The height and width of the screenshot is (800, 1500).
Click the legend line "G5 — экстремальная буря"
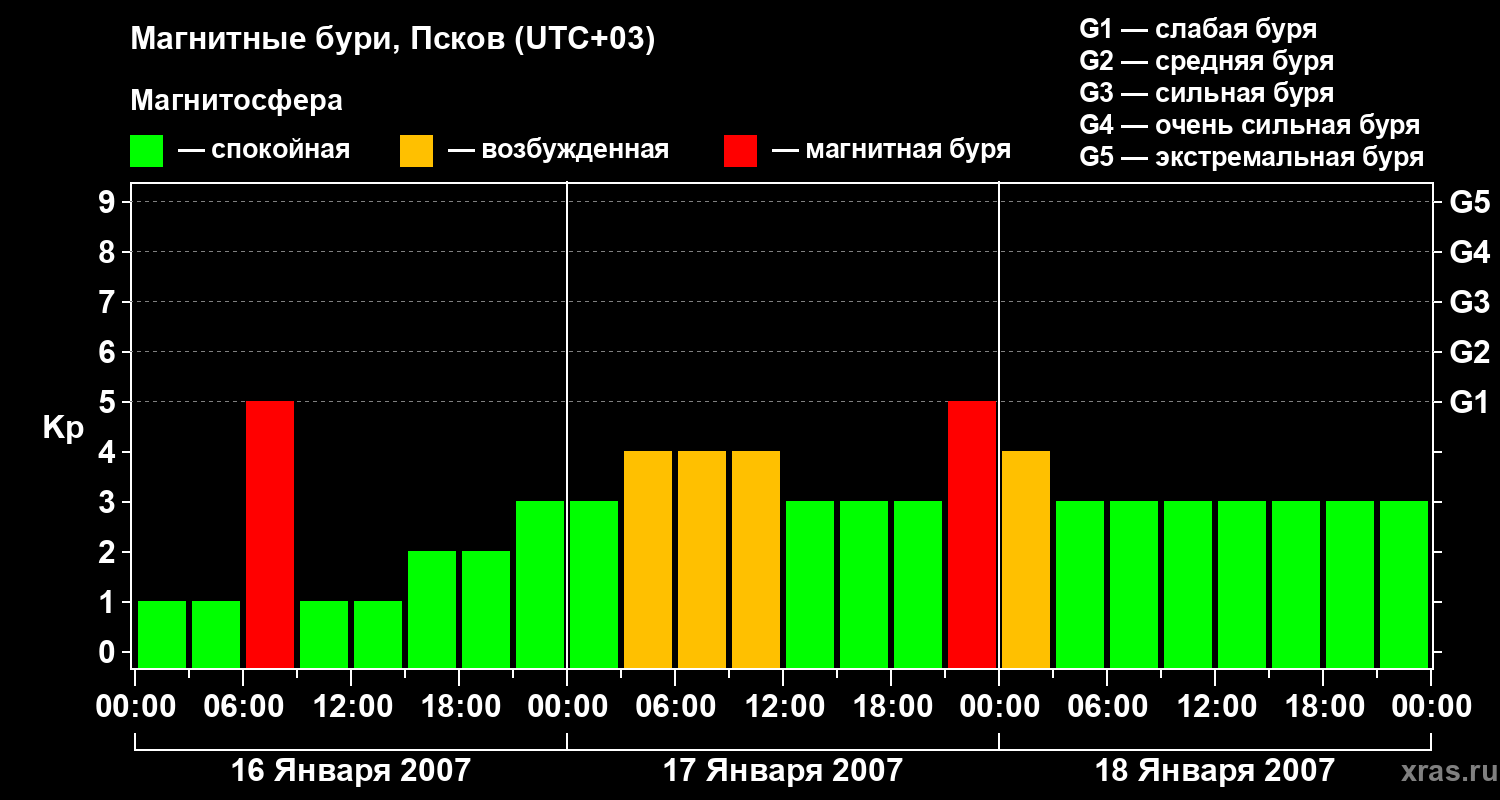tap(1251, 157)
